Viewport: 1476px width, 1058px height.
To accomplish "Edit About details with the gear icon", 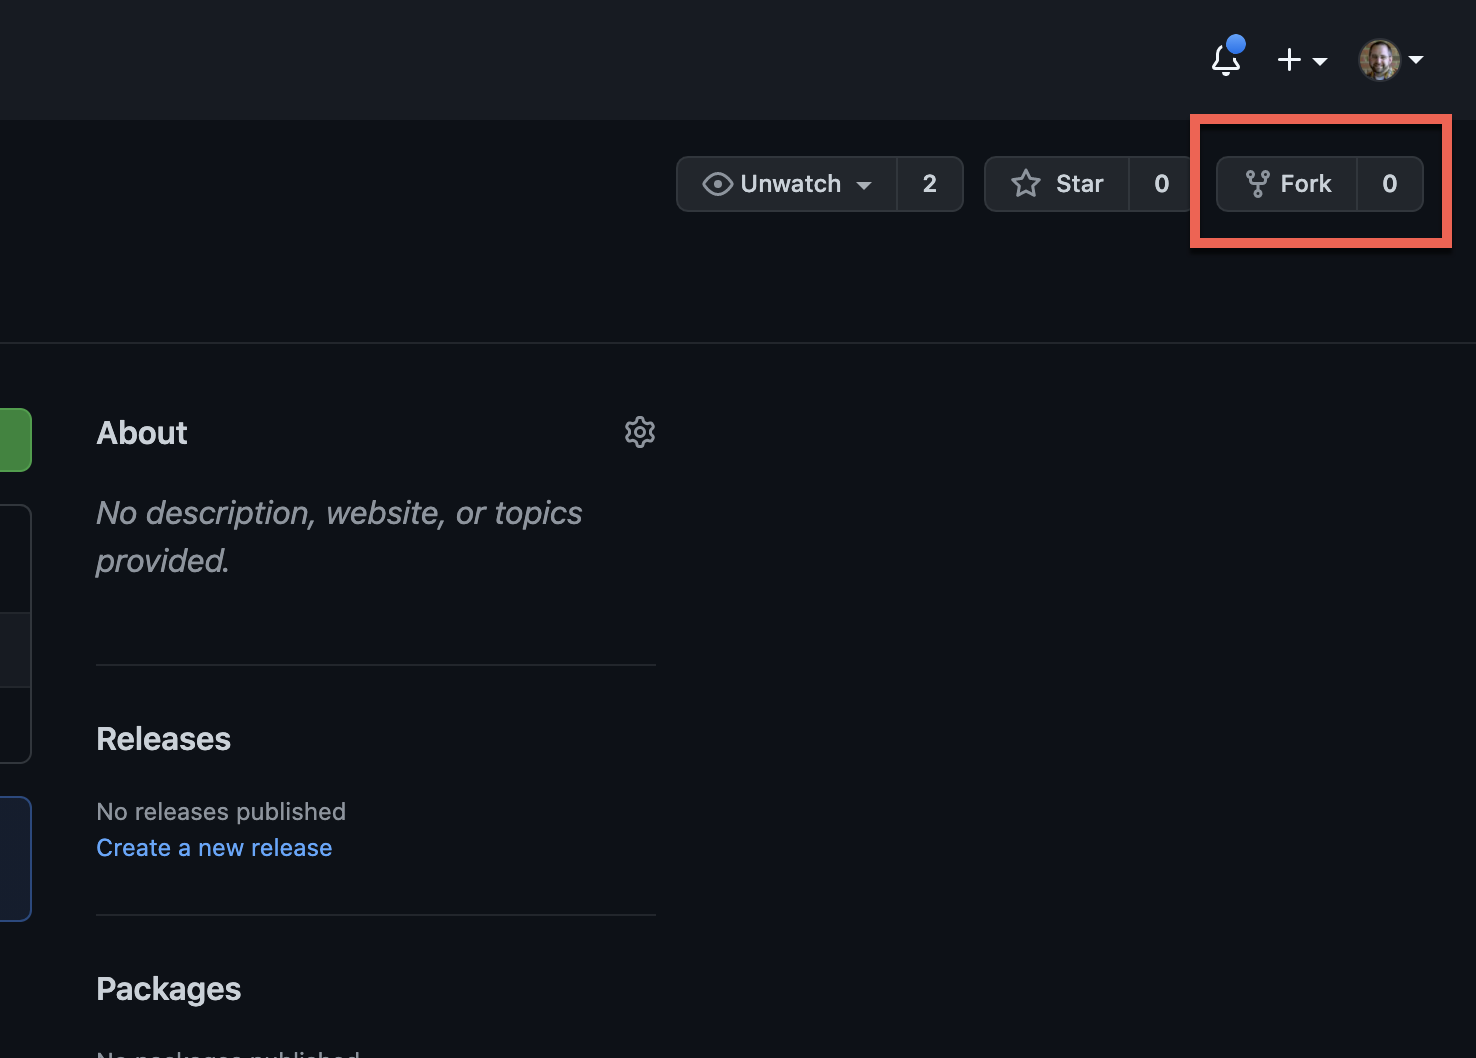I will (x=640, y=432).
